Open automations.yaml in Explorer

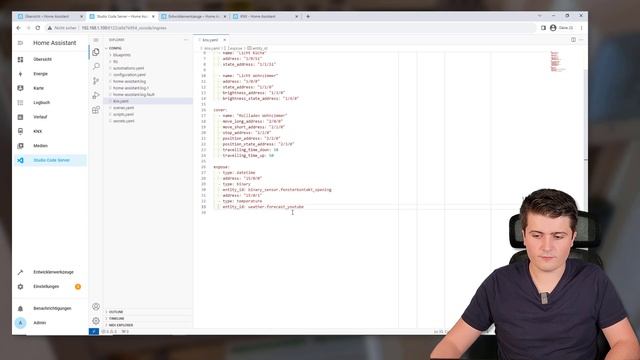tap(128, 68)
